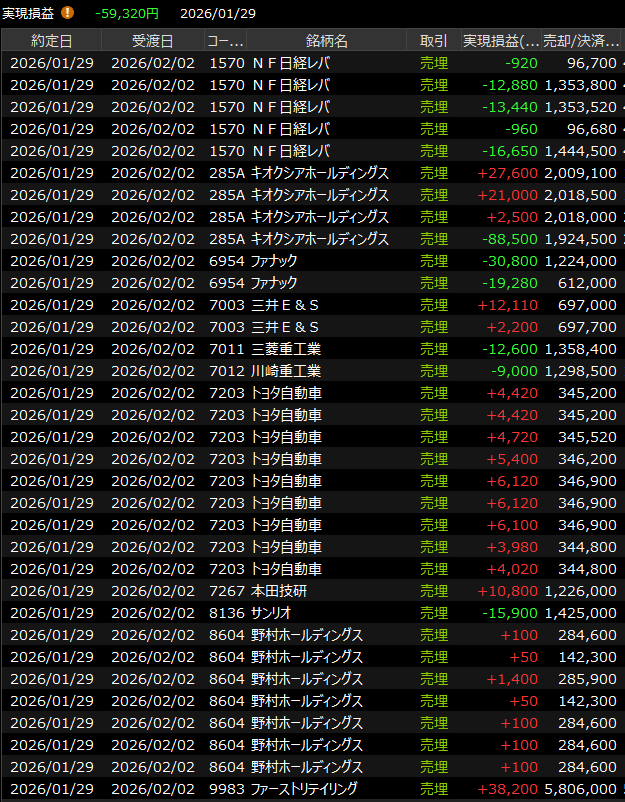
Task: Sort by the 受渡日 column header
Action: pos(152,41)
